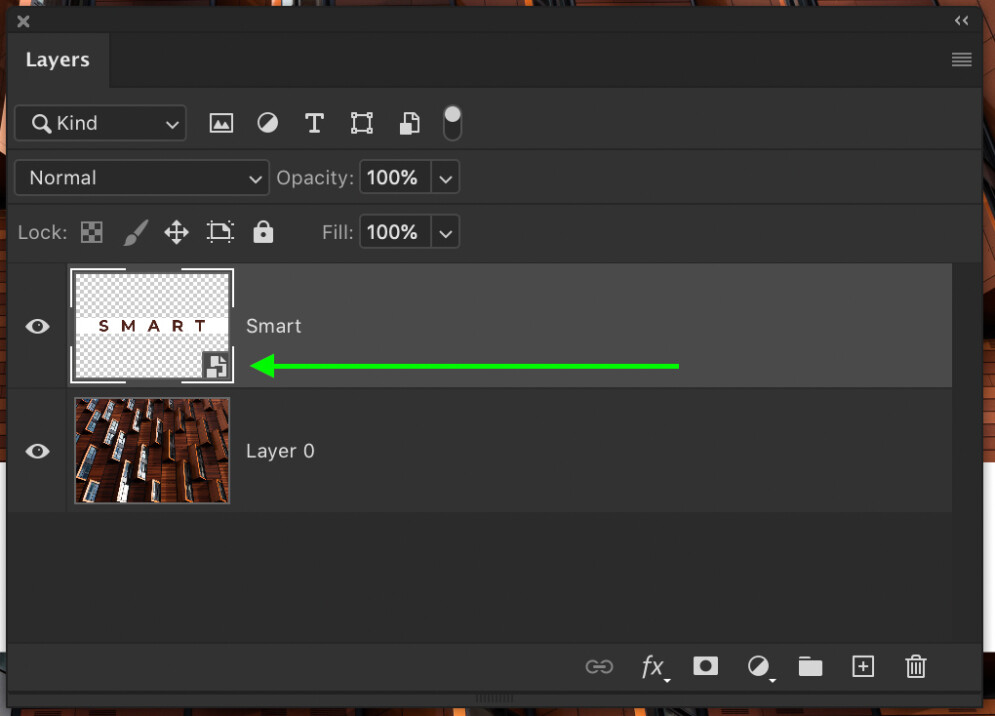Screen dimensions: 995x716
Task: Open the Smart Object thumbnail
Action: [151, 325]
